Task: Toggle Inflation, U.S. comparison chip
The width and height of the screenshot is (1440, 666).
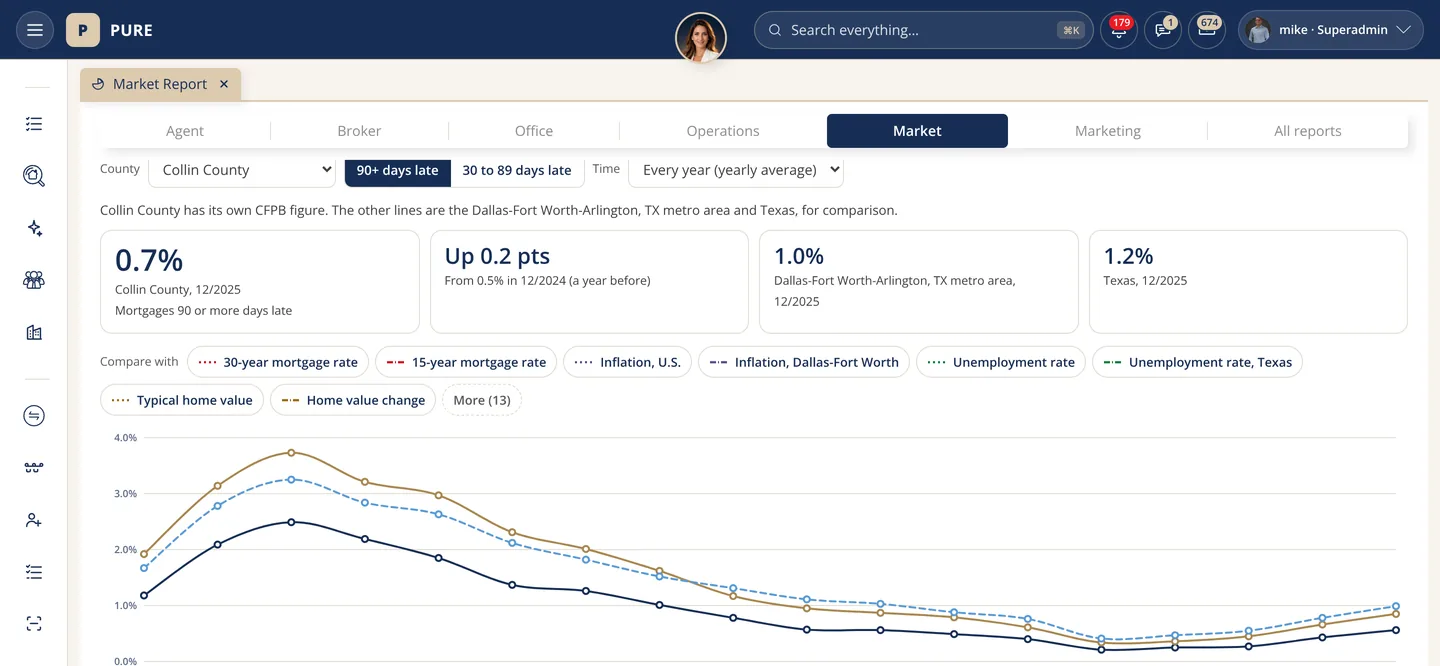Action: click(x=627, y=362)
